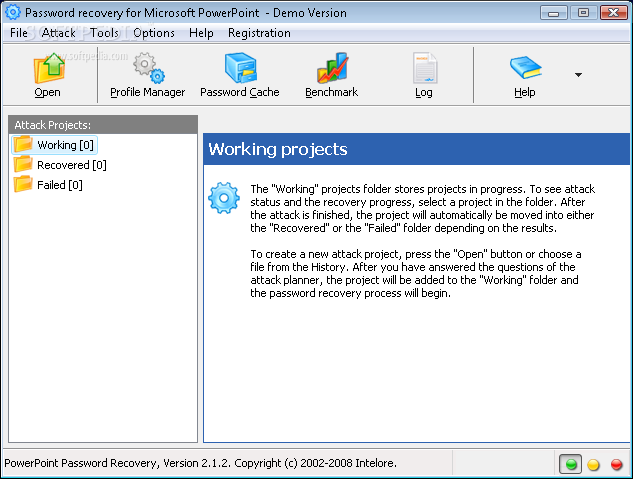Screen dimensions: 633x479
Task: Click the yellow status light button
Action: tap(593, 464)
